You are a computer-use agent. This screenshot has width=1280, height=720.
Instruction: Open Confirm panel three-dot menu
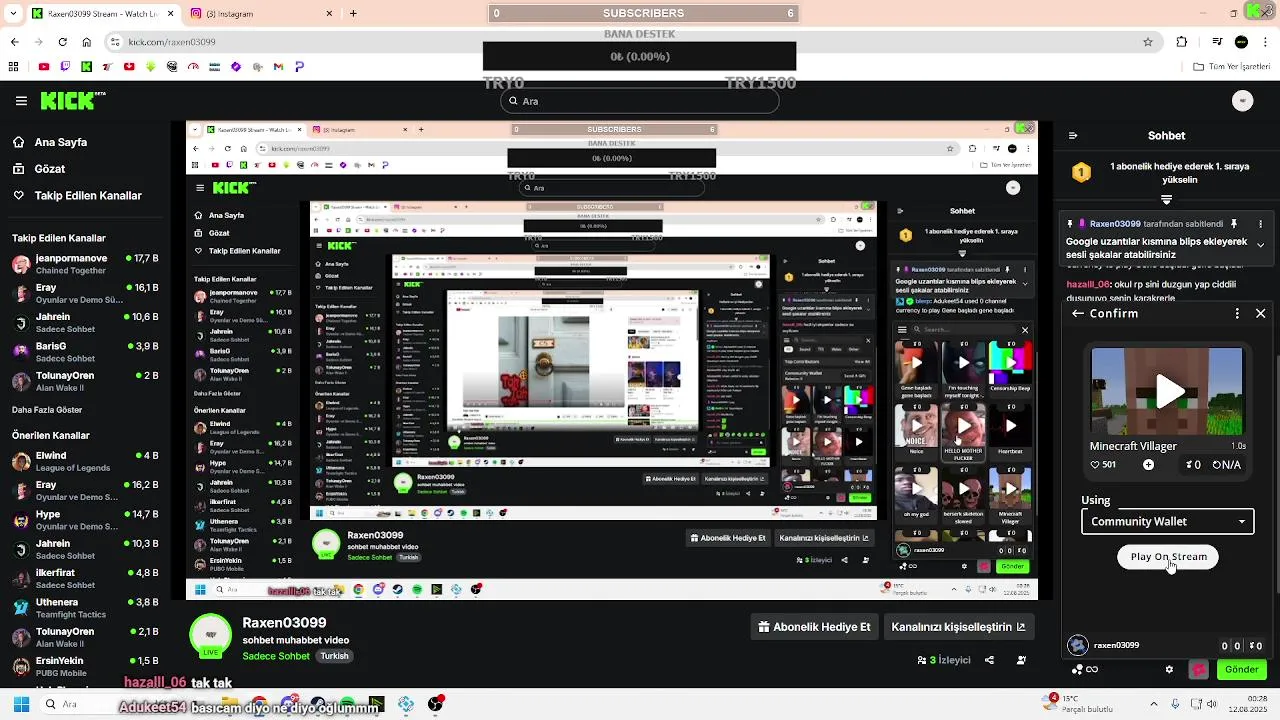tap(1238, 313)
